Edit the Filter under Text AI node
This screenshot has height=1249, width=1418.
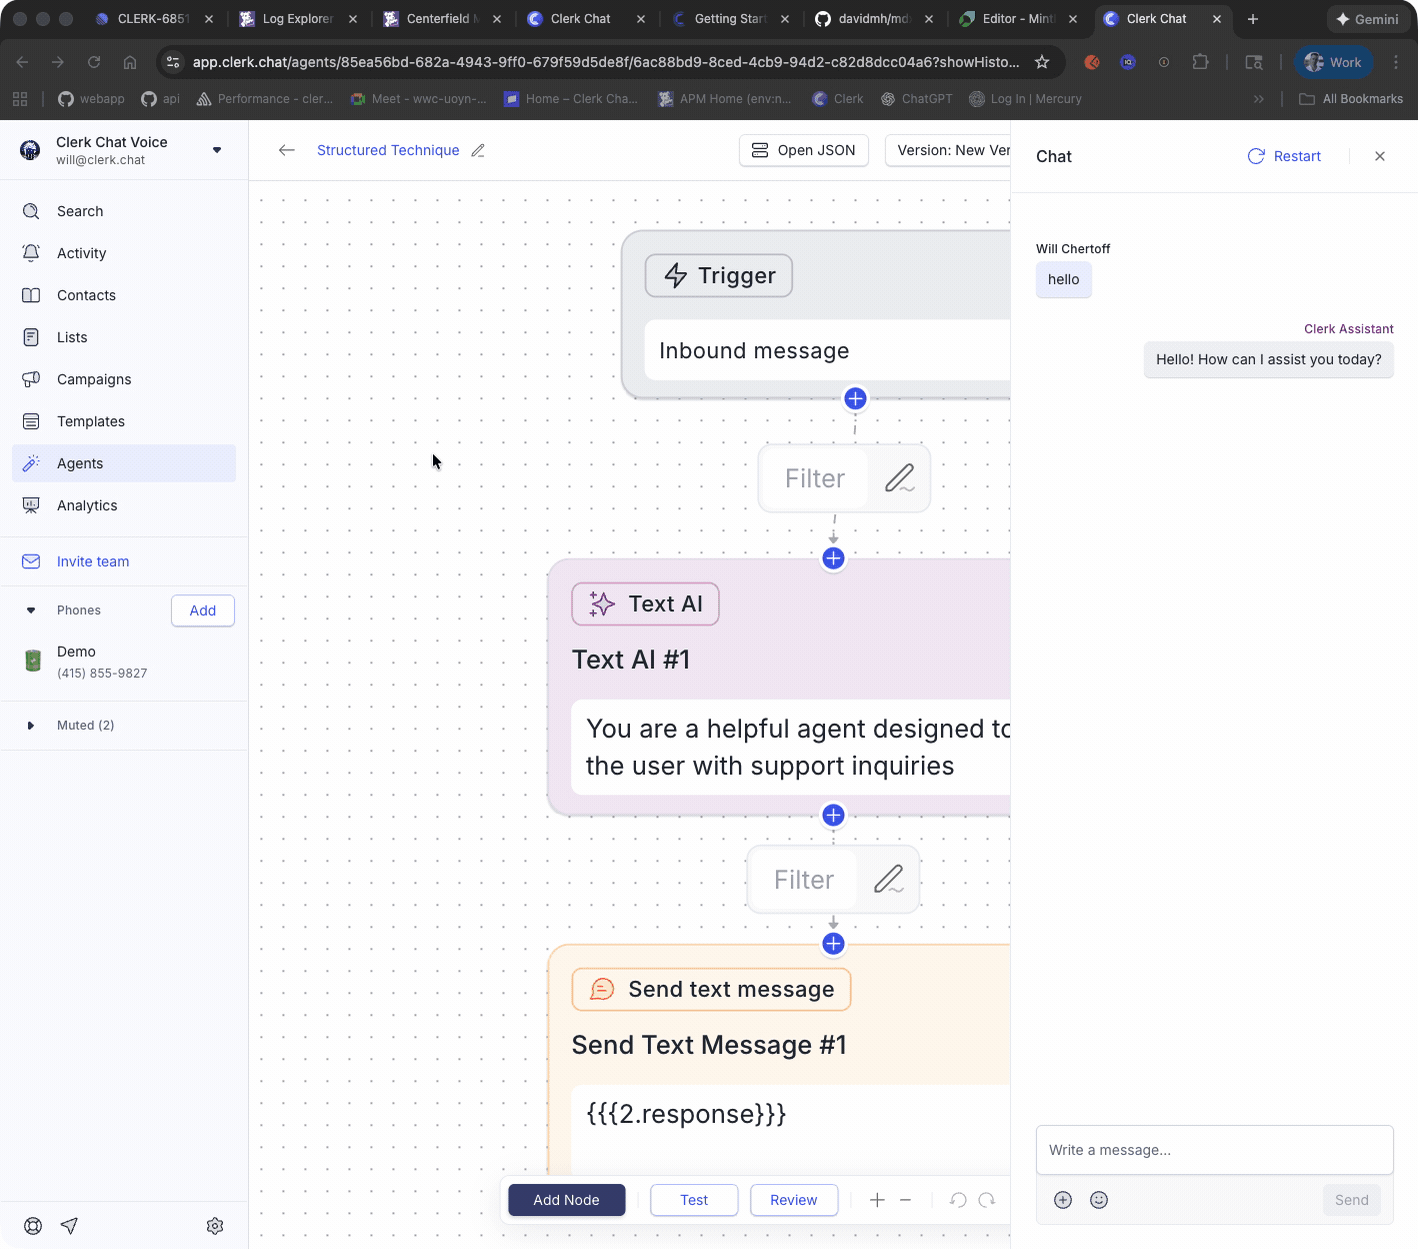click(x=888, y=879)
